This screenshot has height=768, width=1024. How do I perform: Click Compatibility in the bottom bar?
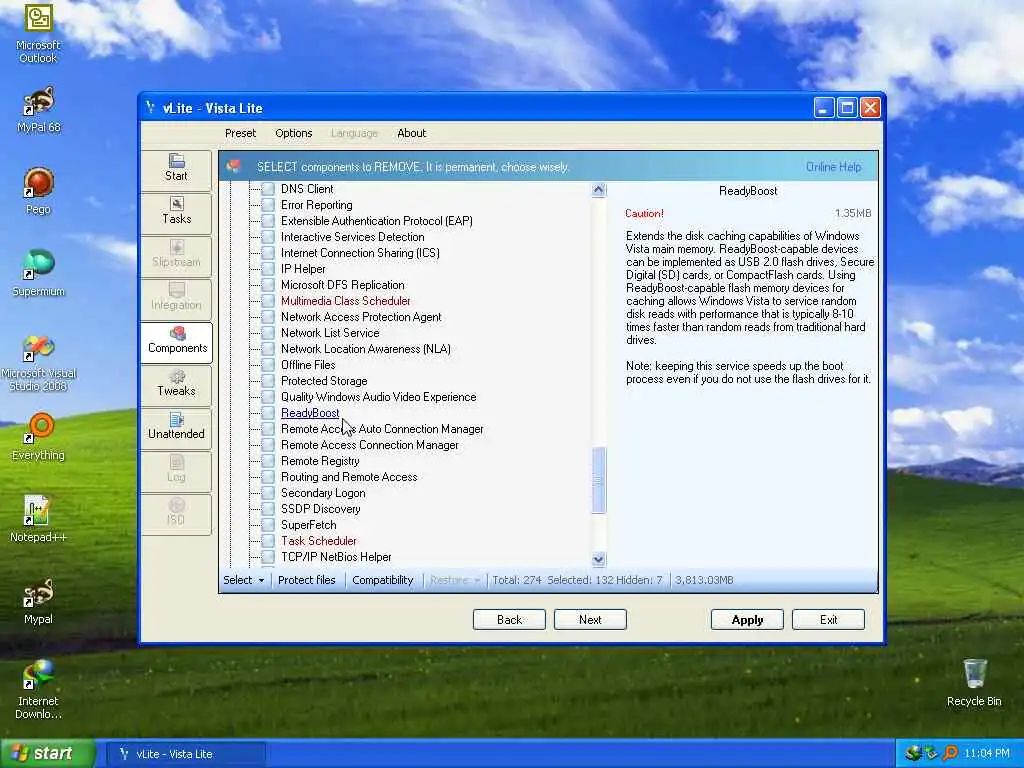pos(383,580)
